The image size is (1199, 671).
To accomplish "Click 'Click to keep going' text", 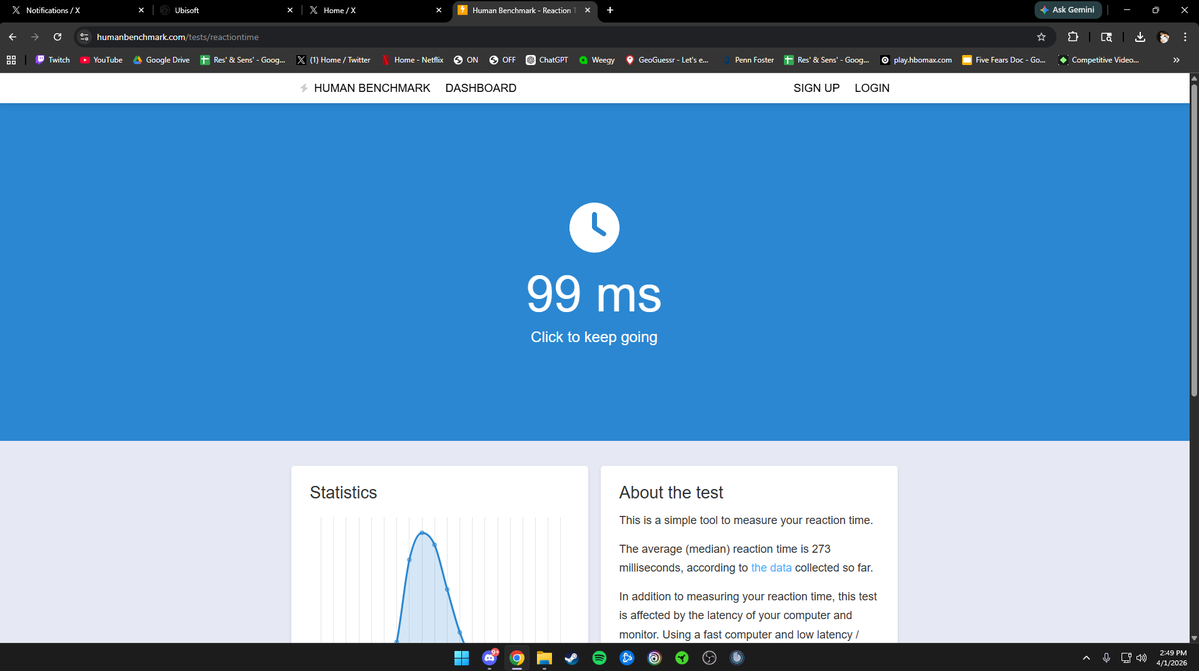I will pos(594,337).
